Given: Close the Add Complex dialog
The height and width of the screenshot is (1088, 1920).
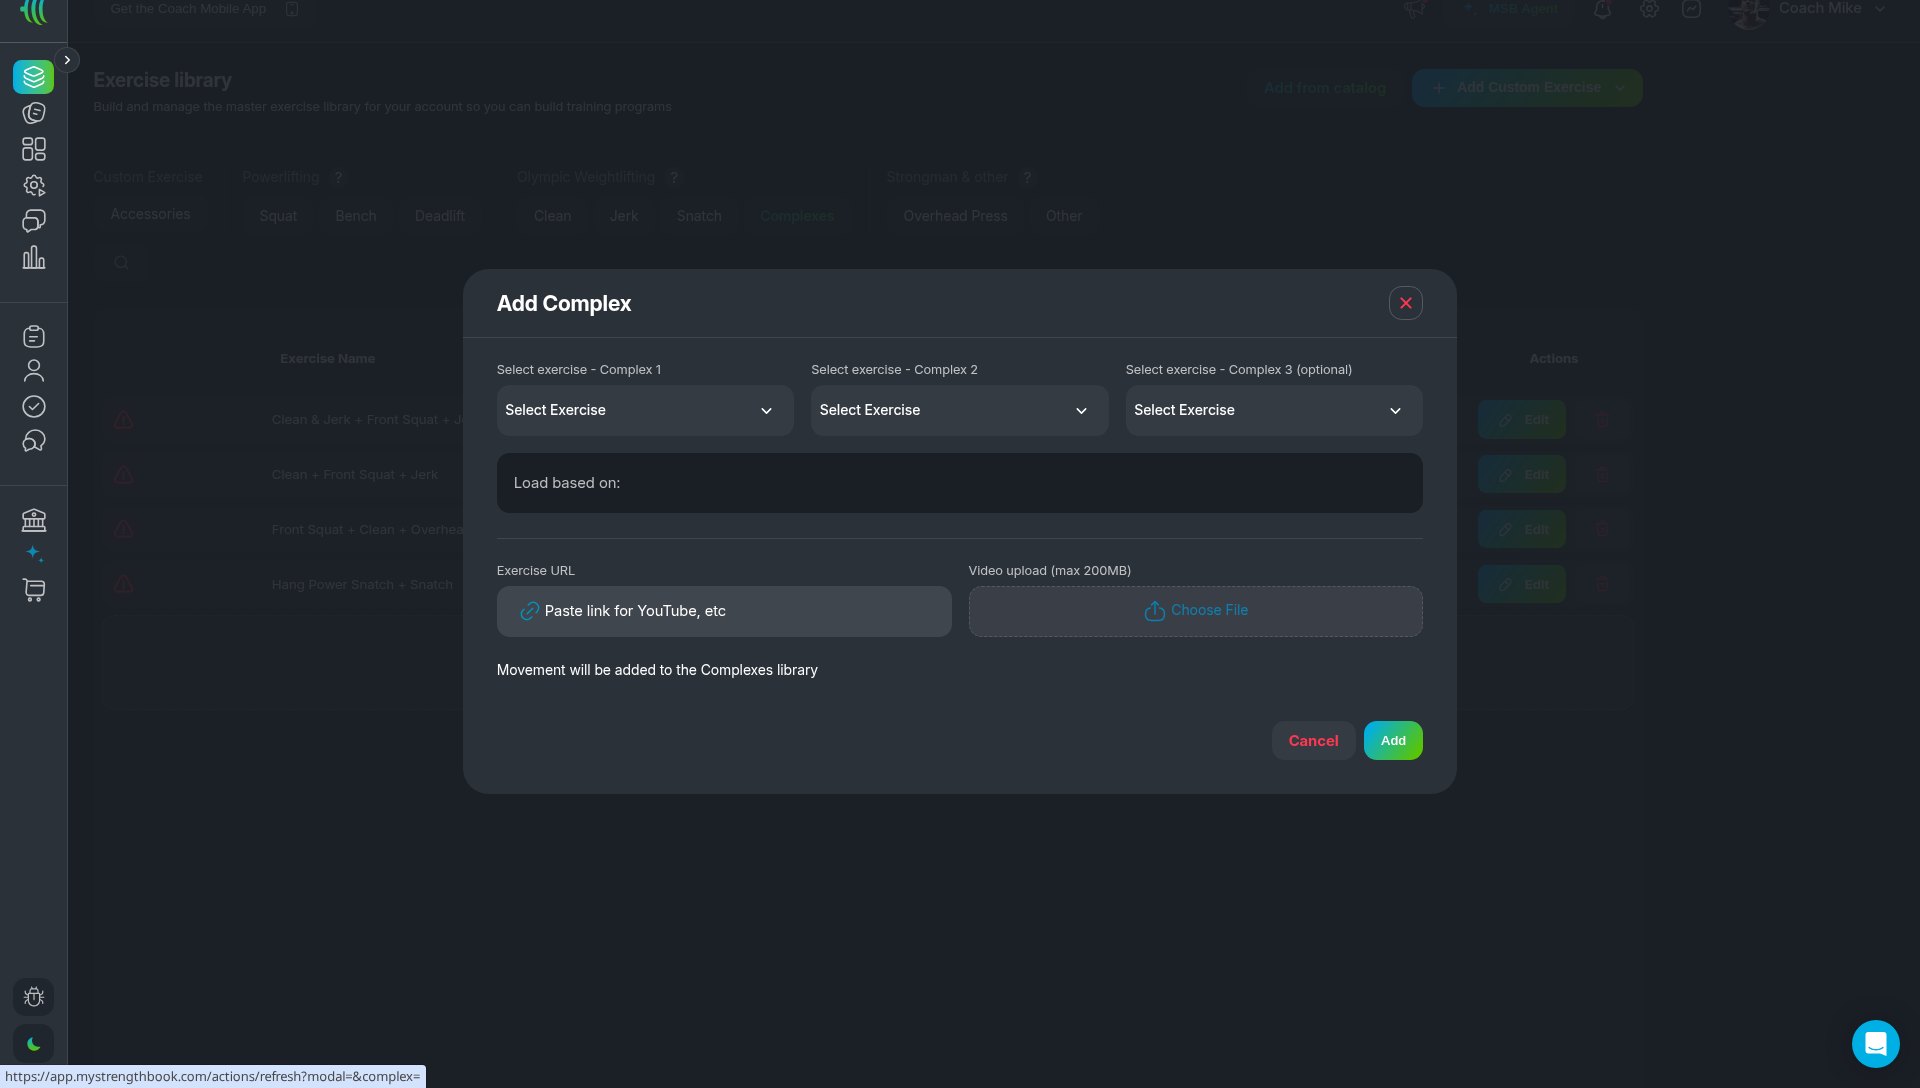Looking at the screenshot, I should pos(1405,303).
